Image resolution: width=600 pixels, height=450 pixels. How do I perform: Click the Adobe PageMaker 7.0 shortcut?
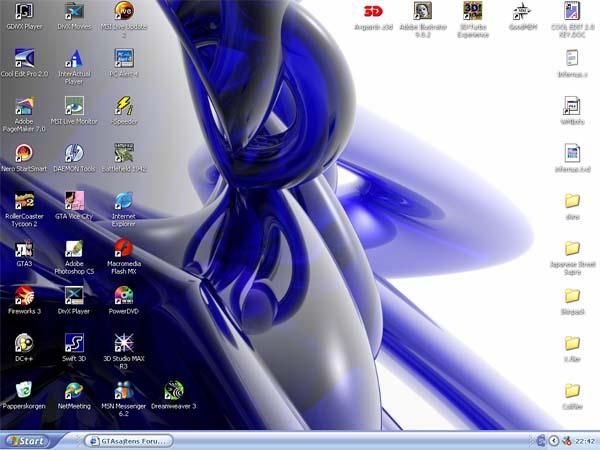(x=25, y=106)
